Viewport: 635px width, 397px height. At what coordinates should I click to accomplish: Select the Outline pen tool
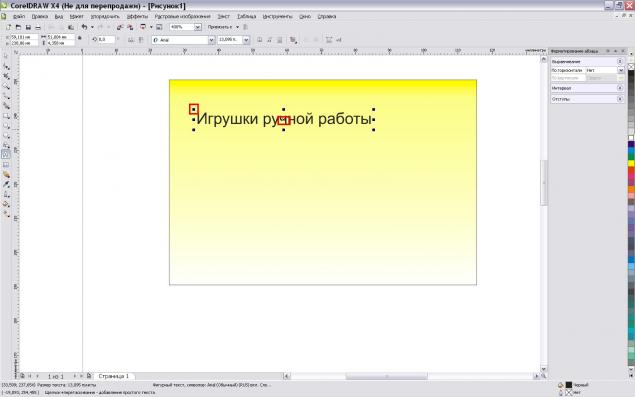coord(6,194)
